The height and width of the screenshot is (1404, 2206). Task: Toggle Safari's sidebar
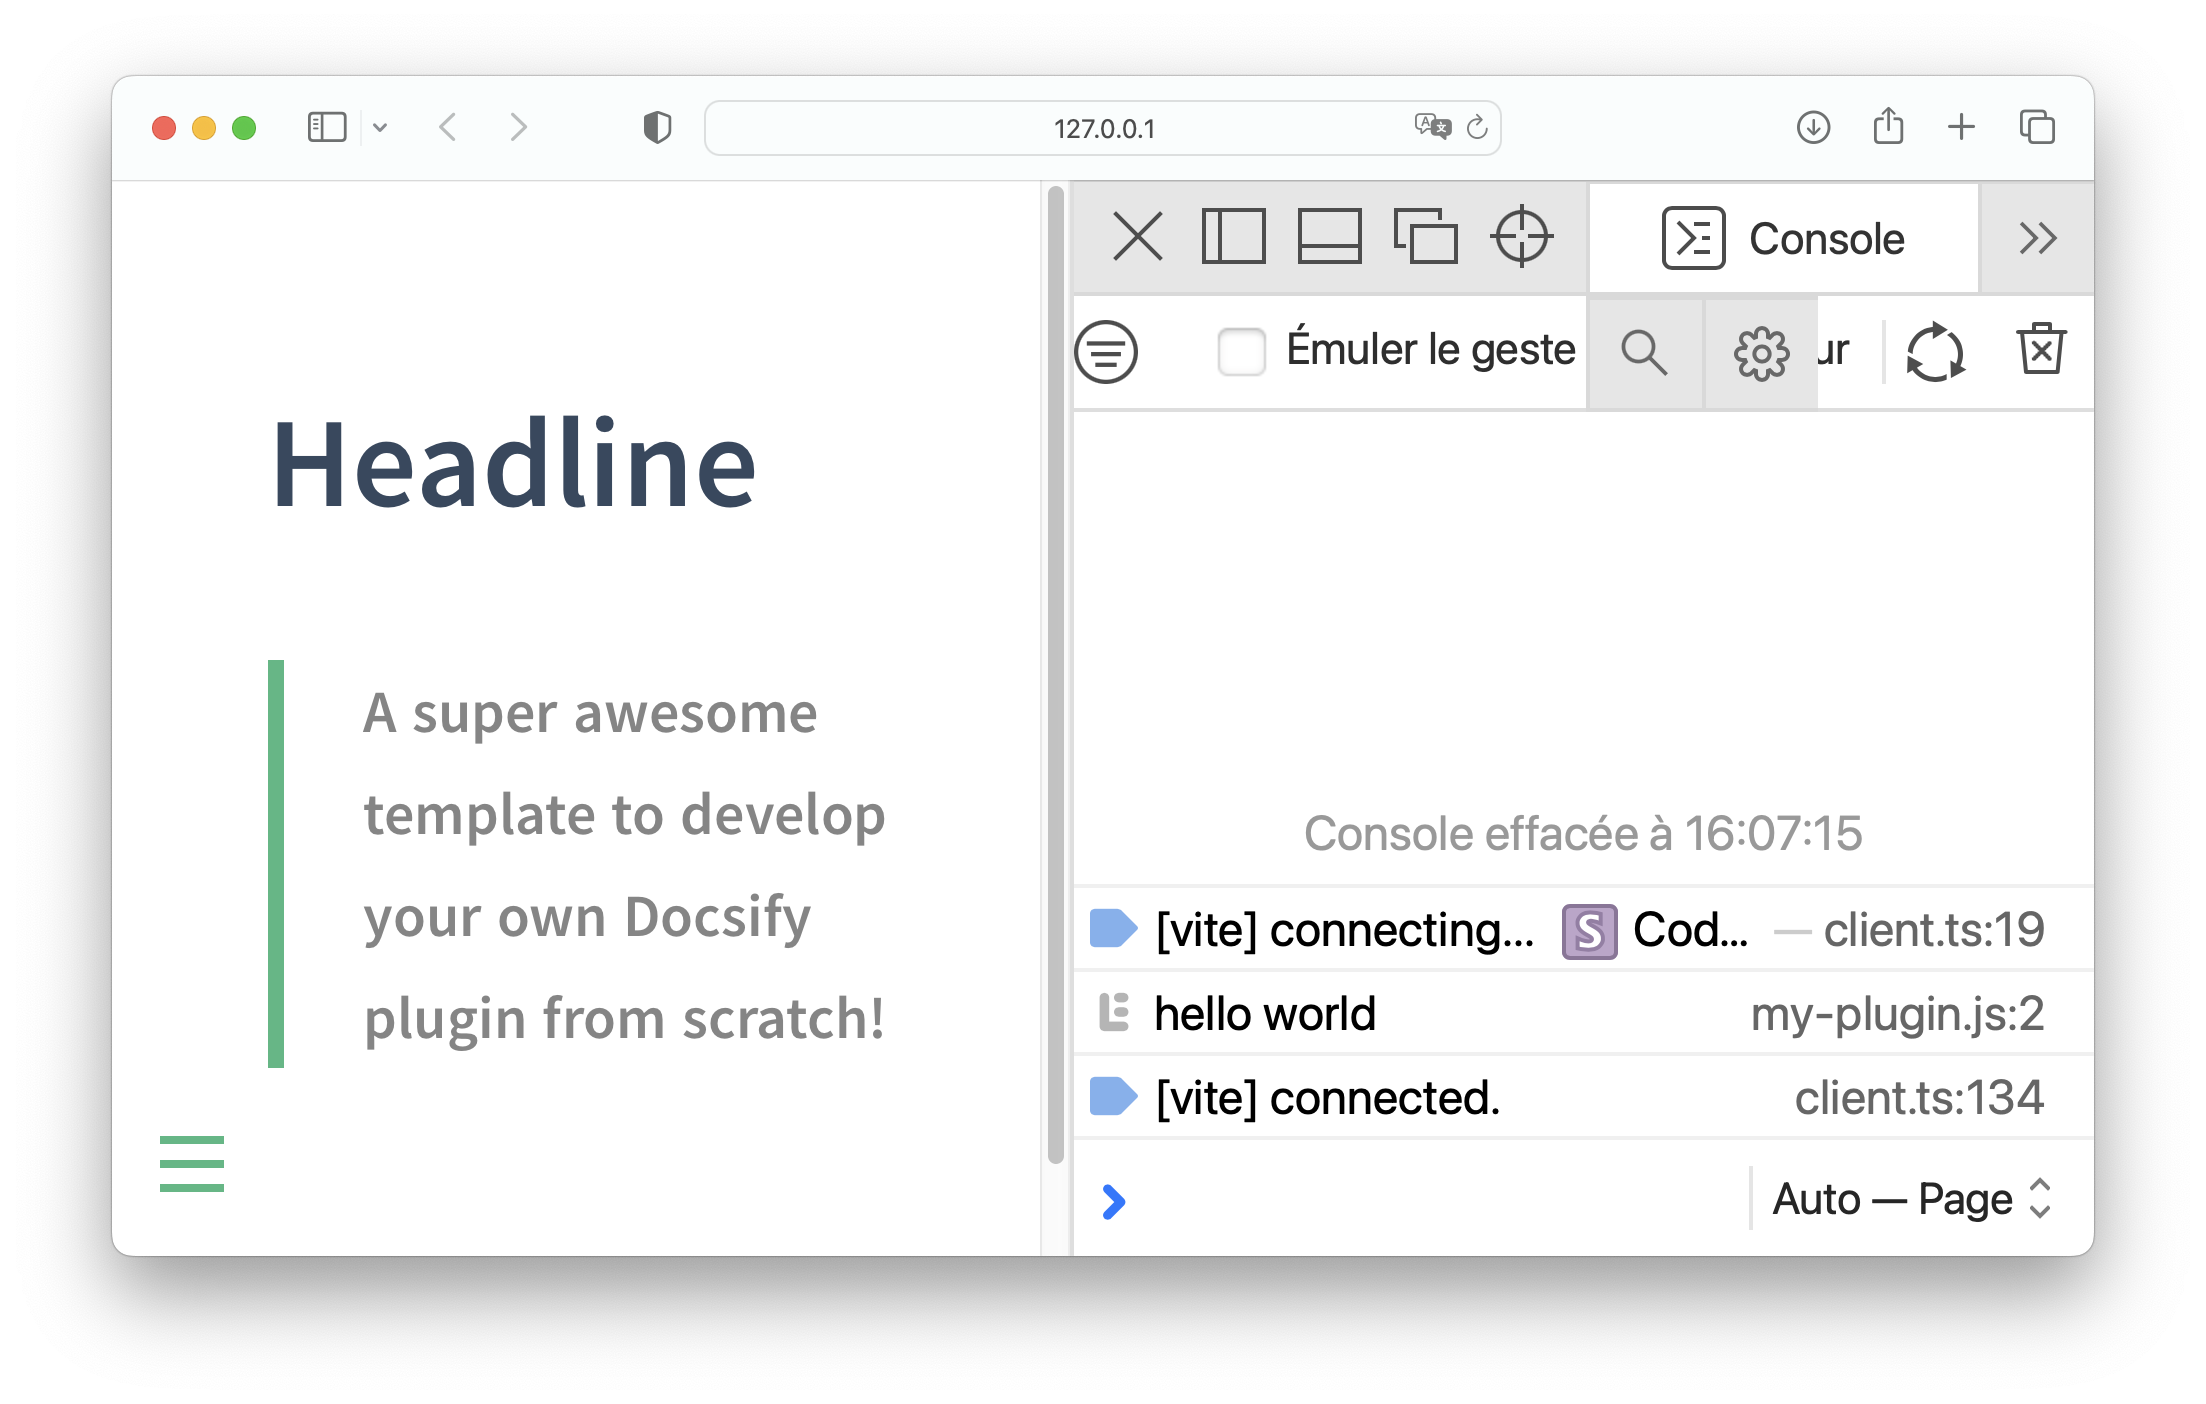pos(327,128)
